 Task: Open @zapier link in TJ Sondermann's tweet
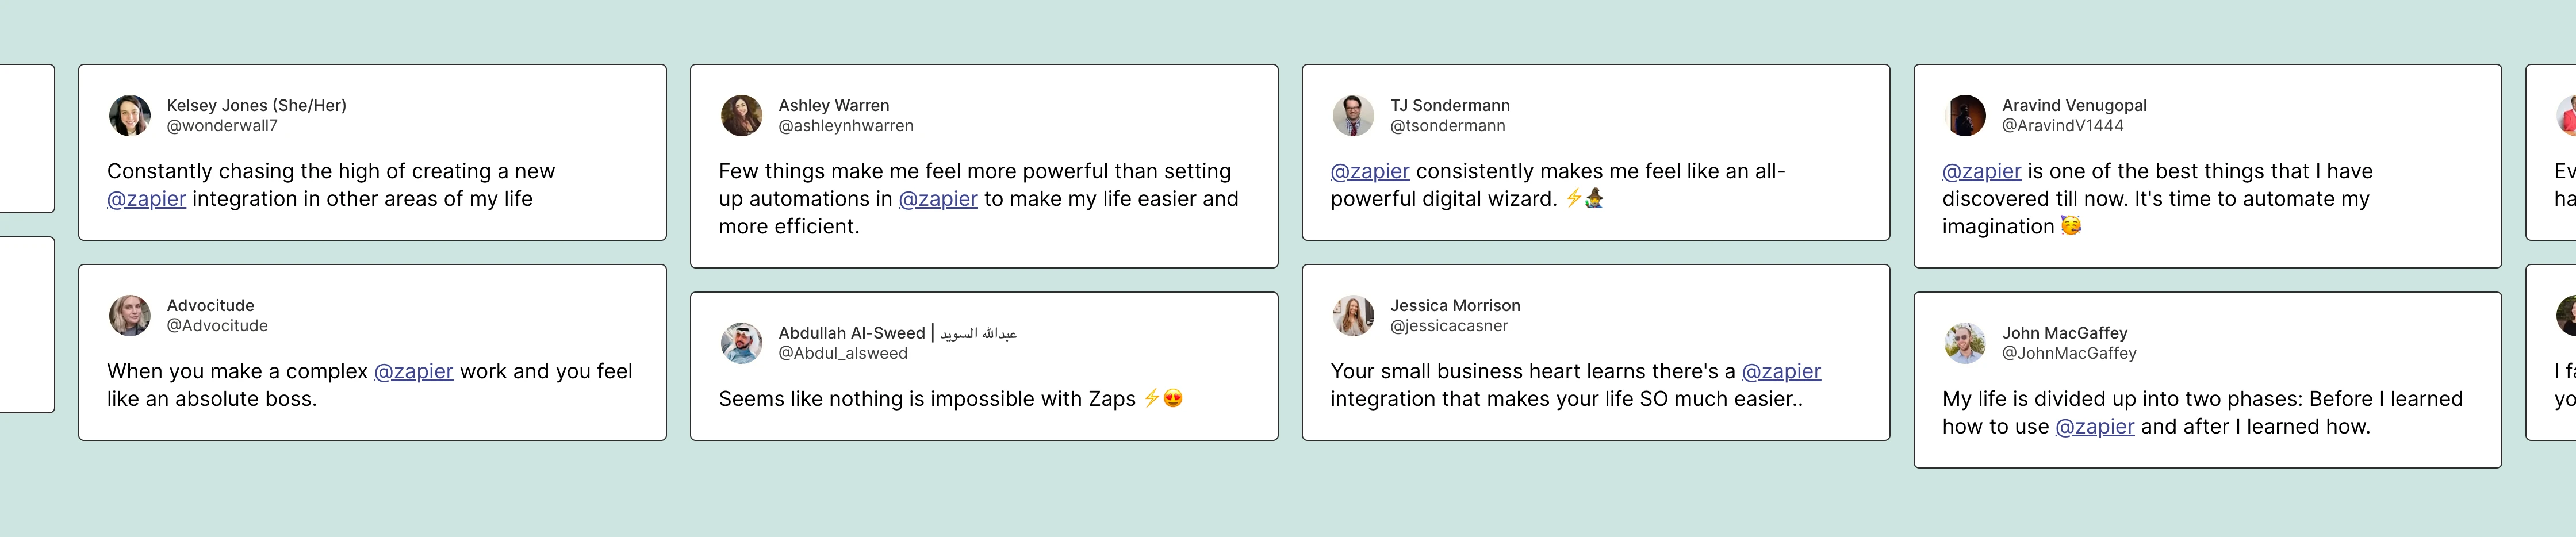tap(1370, 172)
